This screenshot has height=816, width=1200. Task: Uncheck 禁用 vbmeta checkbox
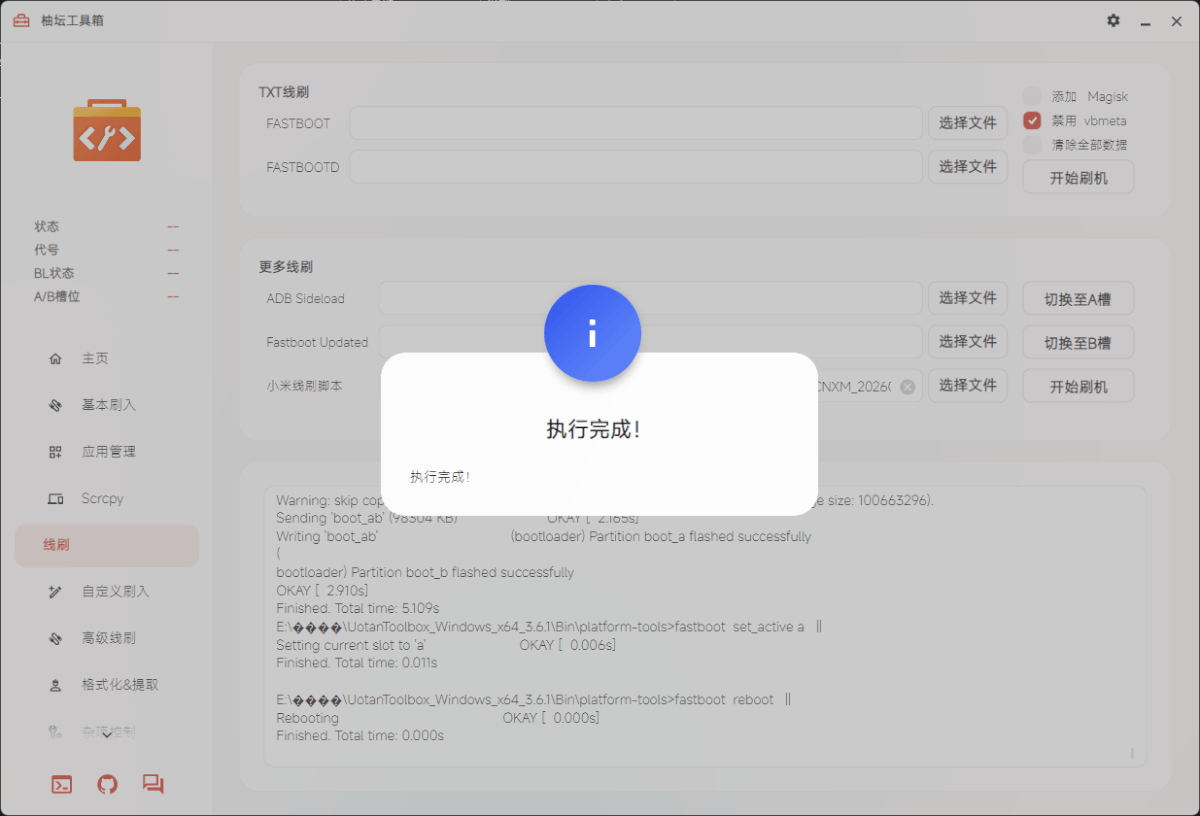pyautogui.click(x=1032, y=120)
